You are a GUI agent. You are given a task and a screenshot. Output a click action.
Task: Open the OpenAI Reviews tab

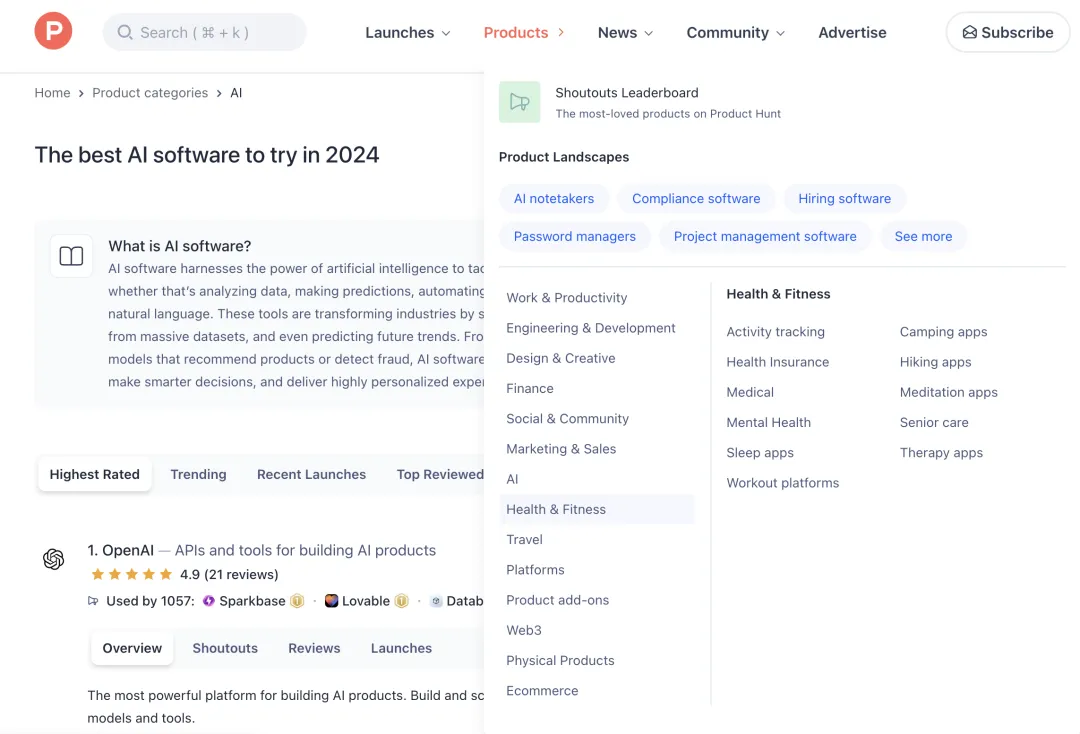point(314,648)
